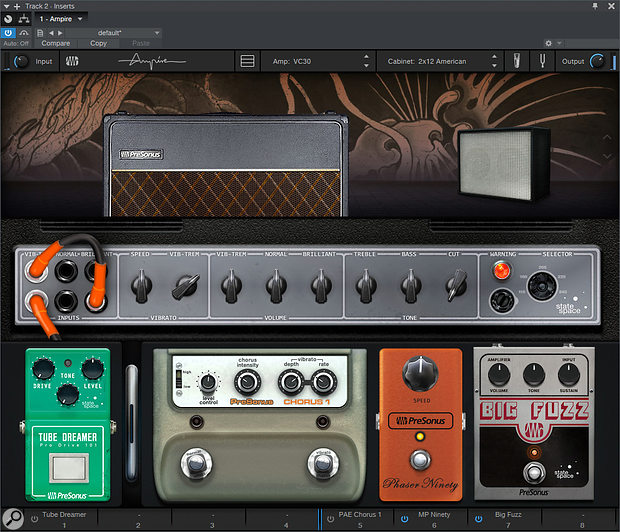Flip the Chorus 1 high/low switch
Screen dimensions: 620x532
(x=179, y=379)
